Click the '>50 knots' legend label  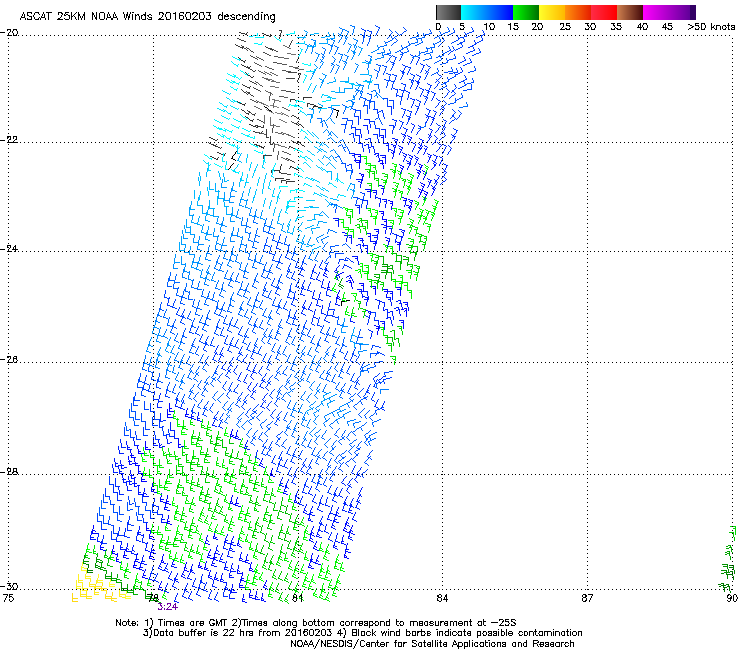[711, 27]
